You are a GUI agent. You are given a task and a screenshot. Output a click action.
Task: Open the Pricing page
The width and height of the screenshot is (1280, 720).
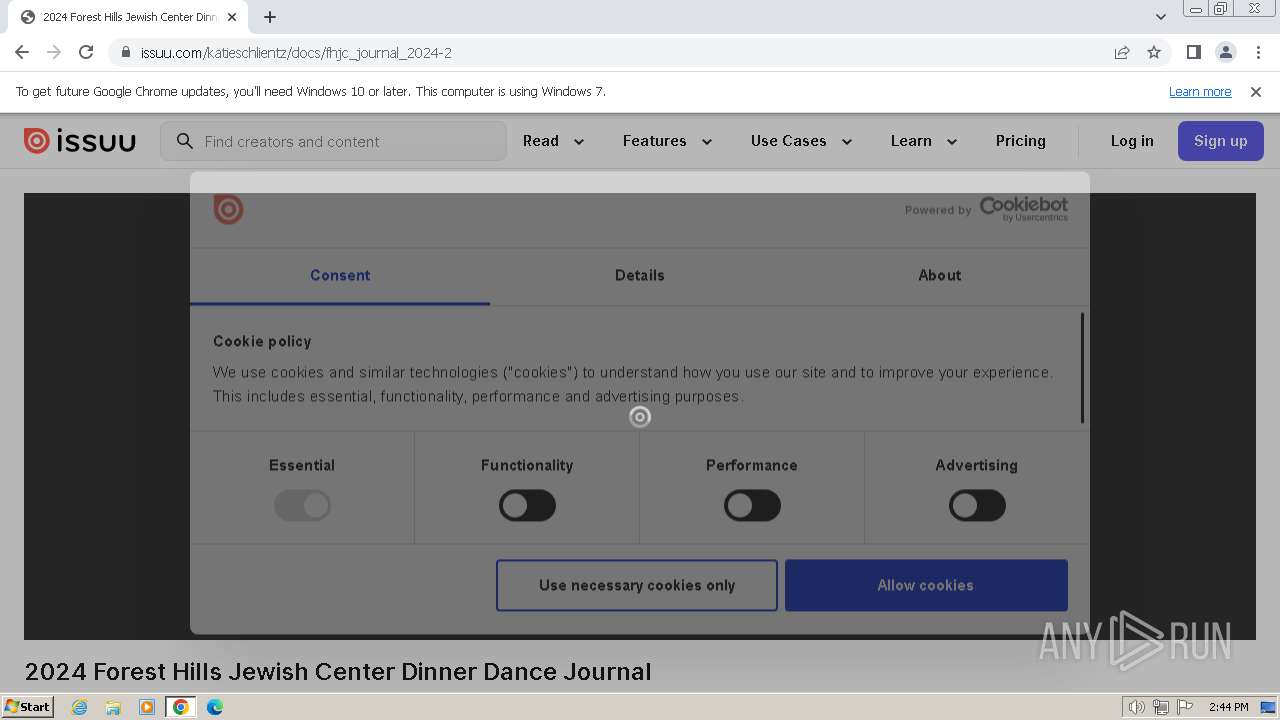click(x=1020, y=141)
